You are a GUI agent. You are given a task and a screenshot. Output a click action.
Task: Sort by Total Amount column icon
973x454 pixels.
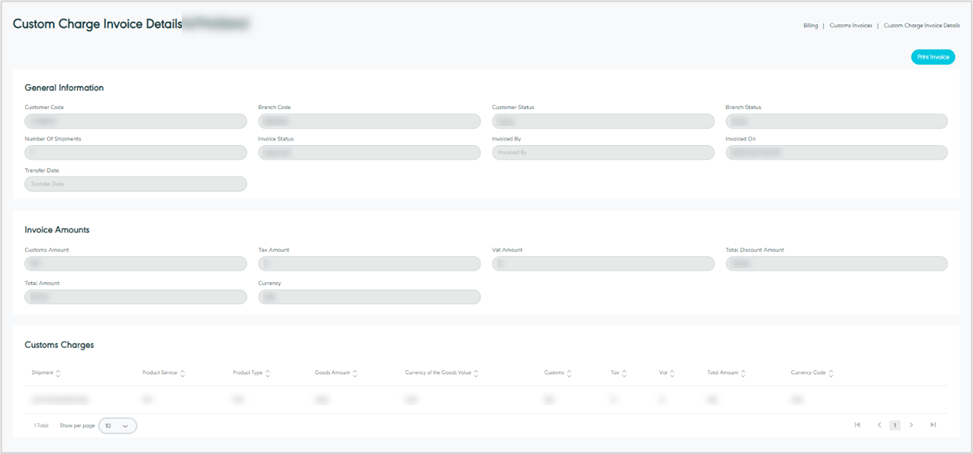[743, 373]
